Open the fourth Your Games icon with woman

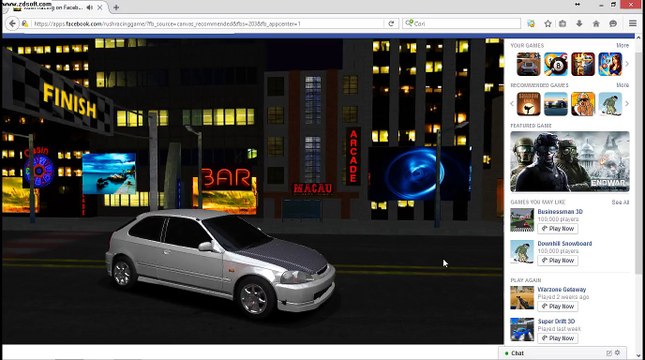click(610, 64)
